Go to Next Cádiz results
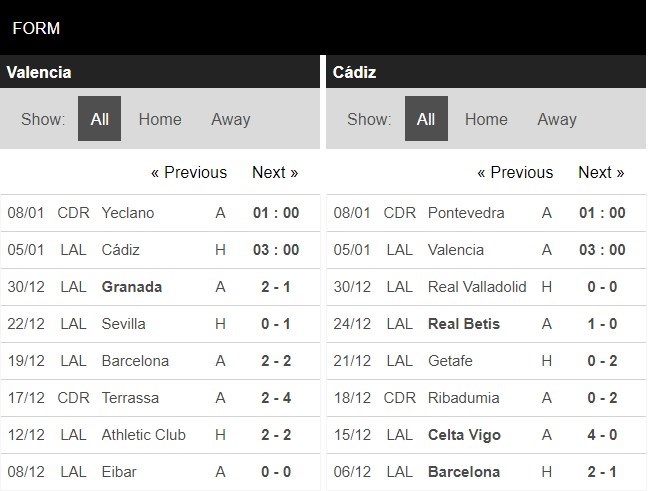The width and height of the screenshot is (648, 491). point(601,172)
